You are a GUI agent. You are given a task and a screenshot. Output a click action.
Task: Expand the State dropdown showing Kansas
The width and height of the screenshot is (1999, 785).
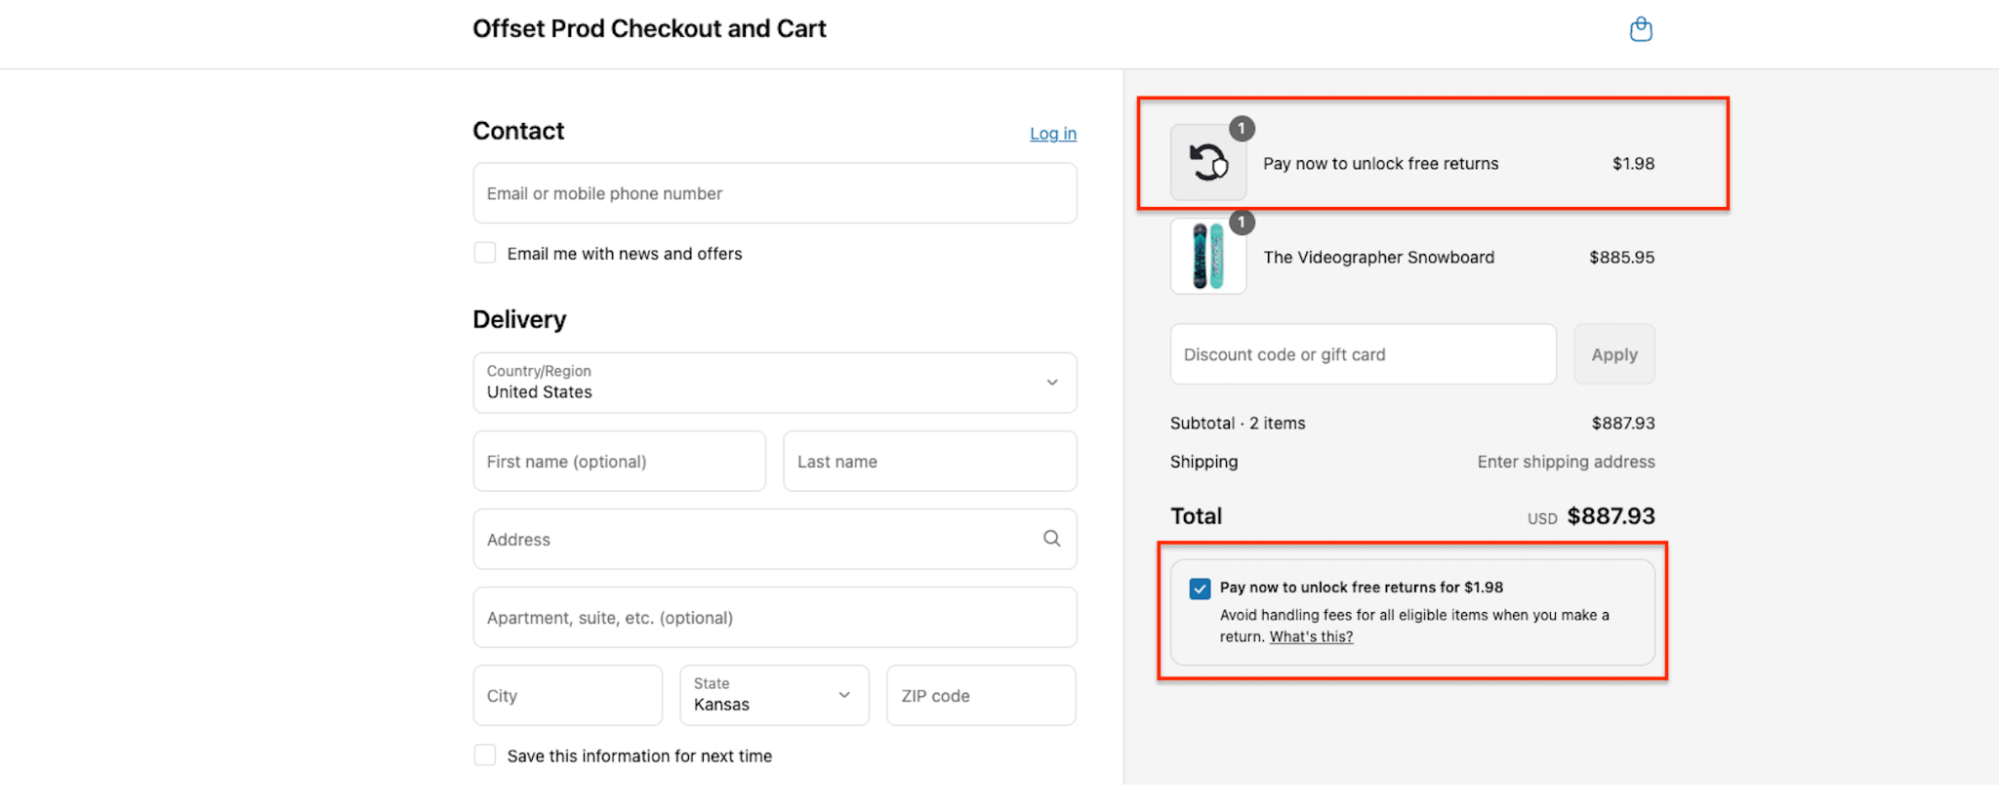pyautogui.click(x=774, y=695)
